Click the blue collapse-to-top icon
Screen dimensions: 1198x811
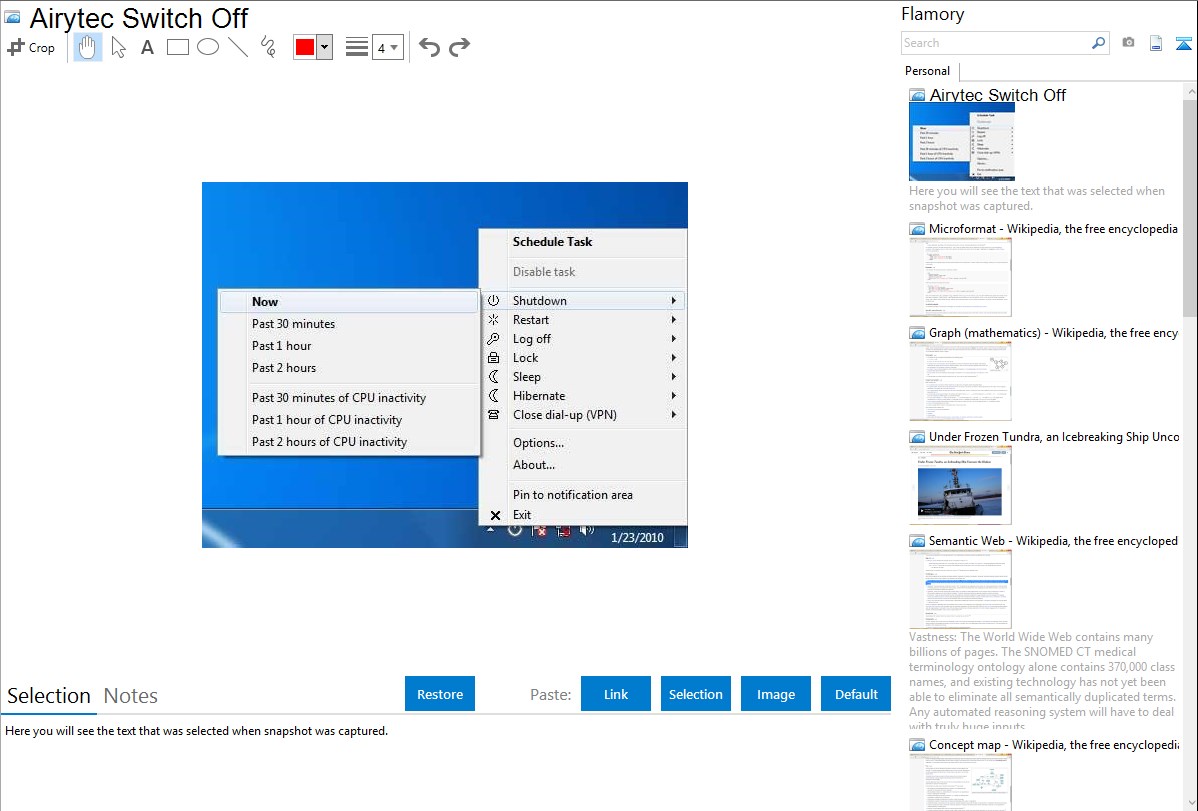click(1183, 43)
